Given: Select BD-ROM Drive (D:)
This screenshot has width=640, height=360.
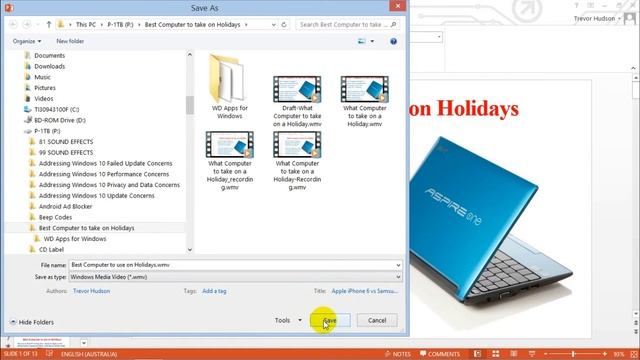Looking at the screenshot, I should [60, 120].
